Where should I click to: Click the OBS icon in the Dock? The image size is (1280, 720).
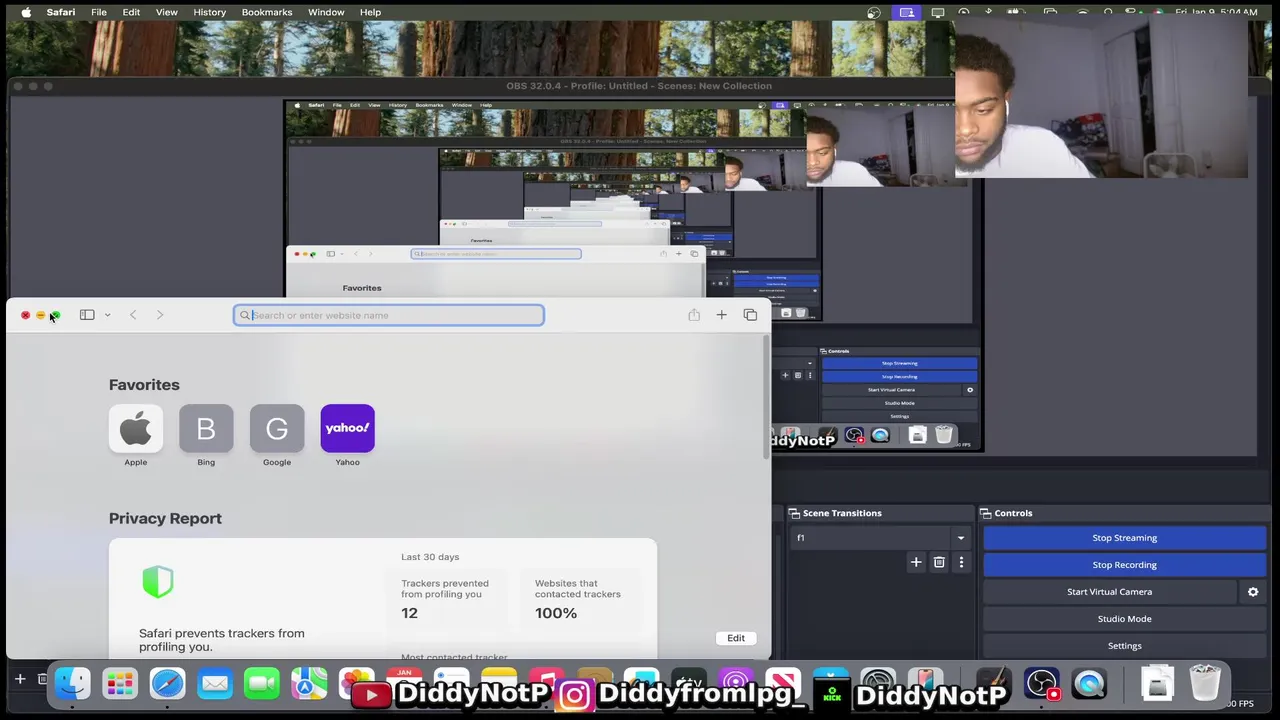[1042, 684]
